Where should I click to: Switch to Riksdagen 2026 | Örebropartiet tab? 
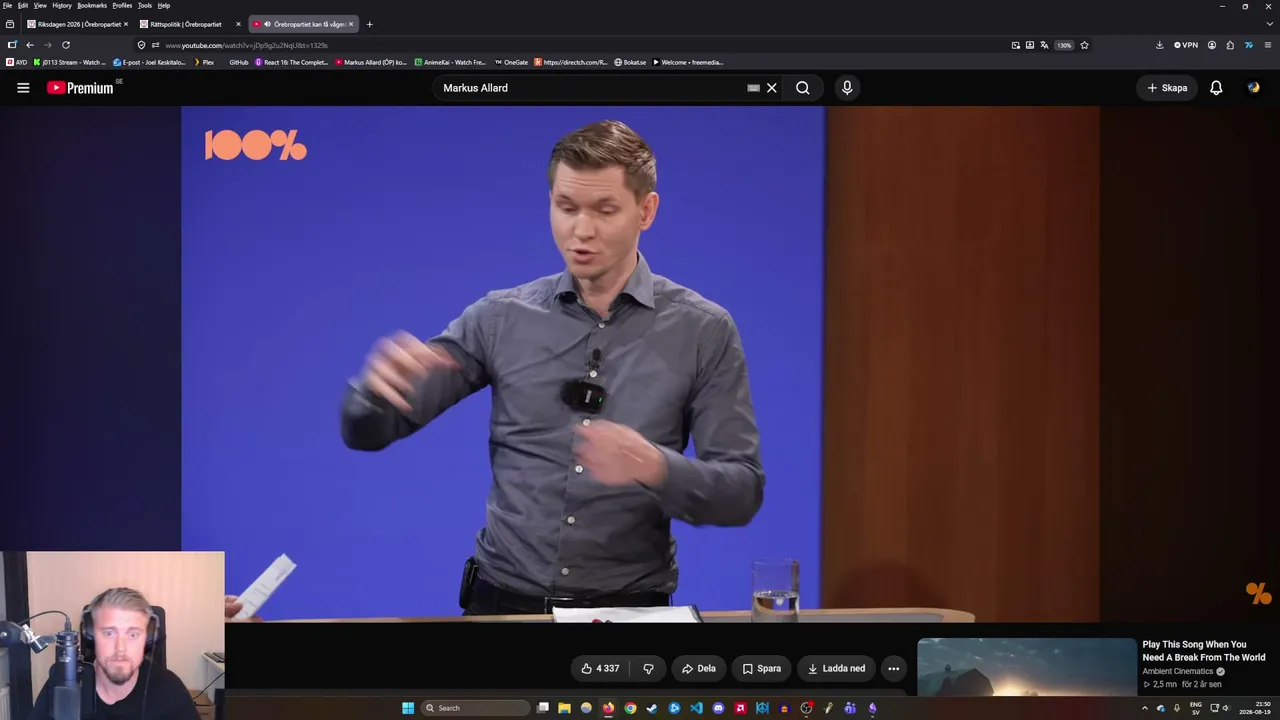(x=79, y=24)
